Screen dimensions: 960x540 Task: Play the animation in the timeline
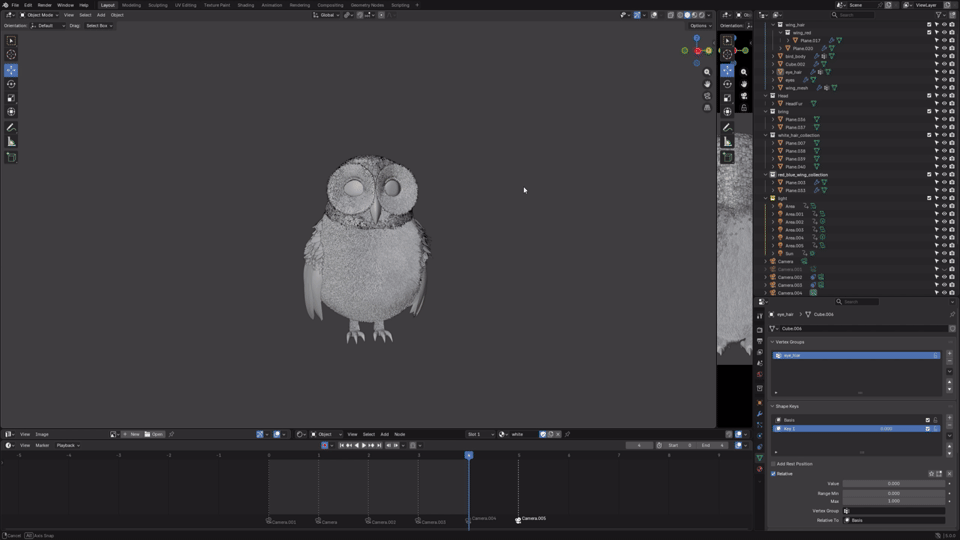tap(364, 445)
